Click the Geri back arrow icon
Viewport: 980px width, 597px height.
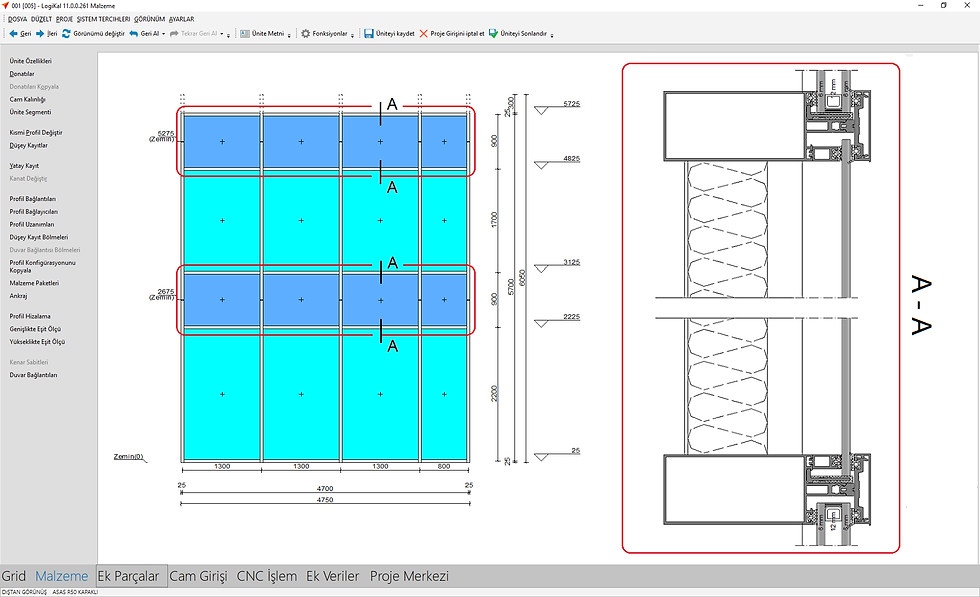[13, 34]
